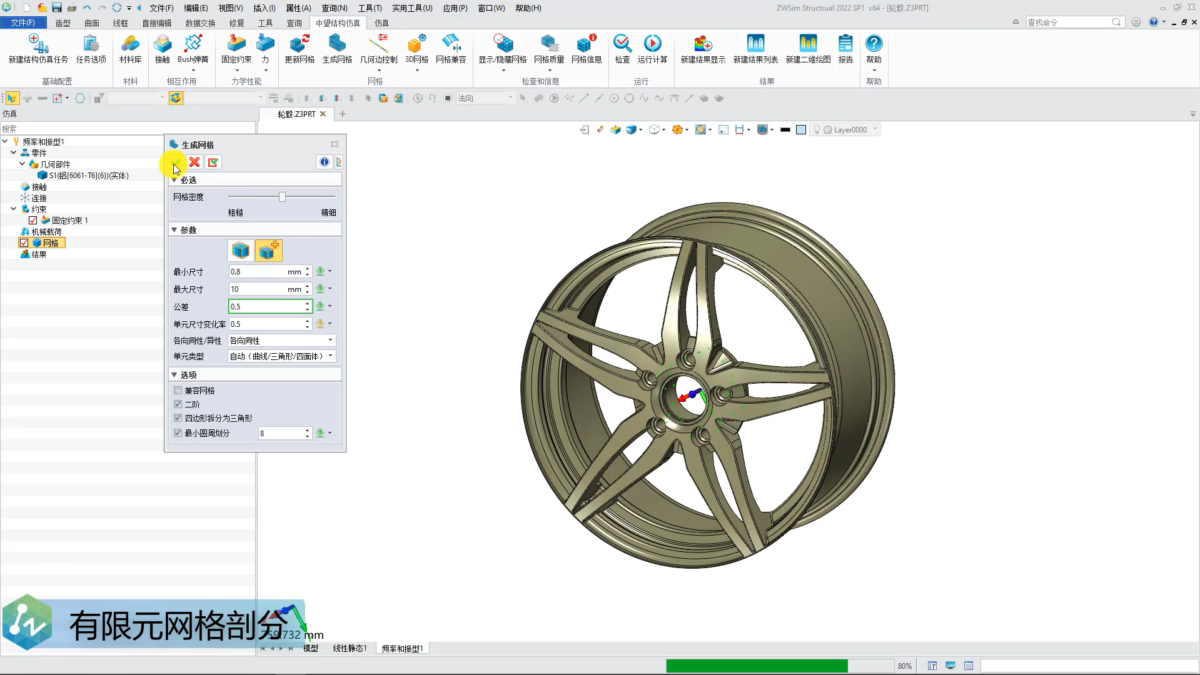This screenshot has height=675, width=1200.
Task: Toggle 四边形拆分为三角形 checkbox
Action: point(178,418)
